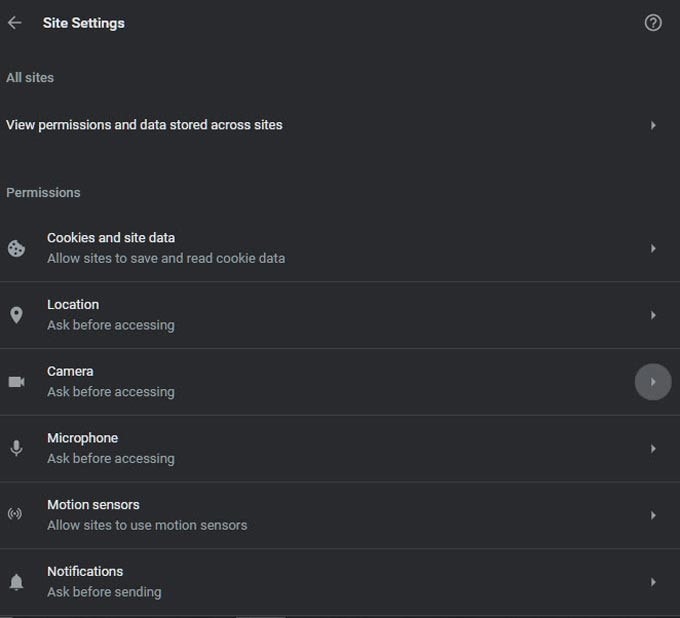Viewport: 680px width, 618px height.
Task: Expand the Microphone row arrow
Action: coord(653,449)
